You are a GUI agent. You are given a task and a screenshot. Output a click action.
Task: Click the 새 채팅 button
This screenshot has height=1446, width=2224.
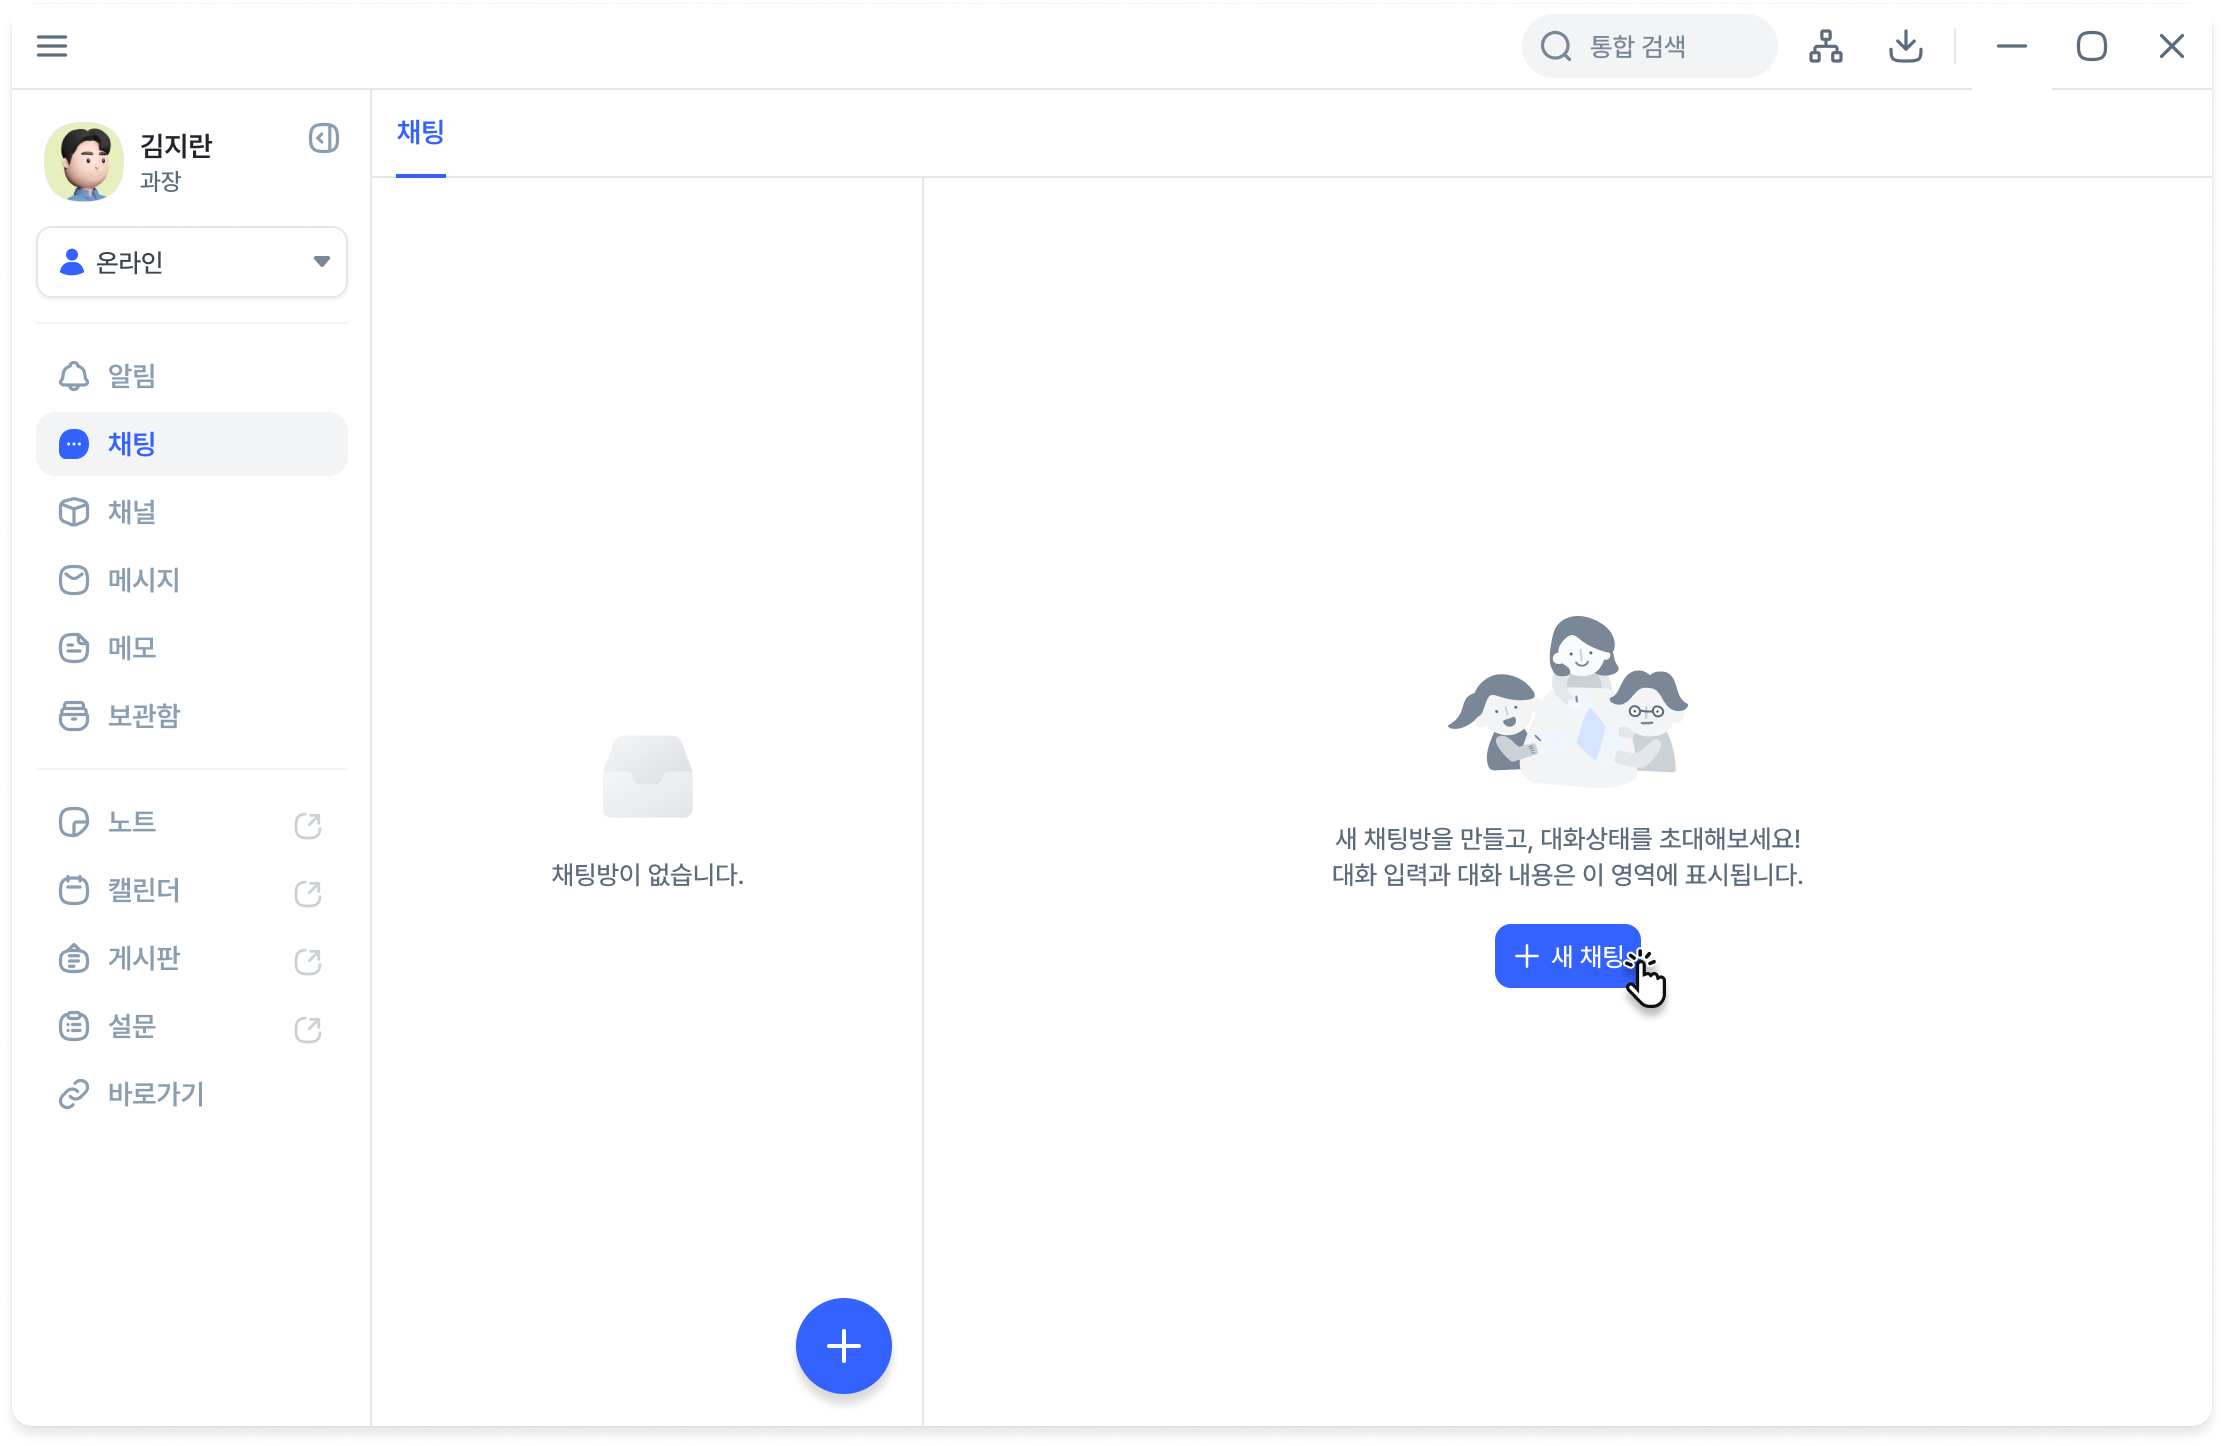(x=1567, y=956)
